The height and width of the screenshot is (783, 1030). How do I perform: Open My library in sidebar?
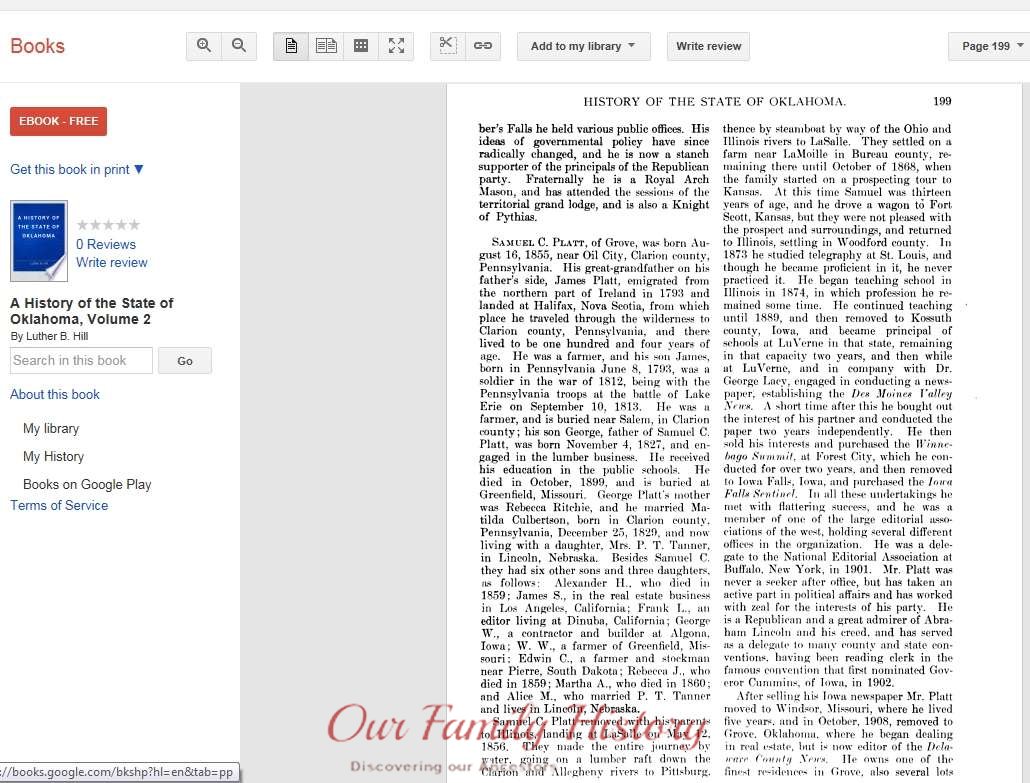pos(51,428)
